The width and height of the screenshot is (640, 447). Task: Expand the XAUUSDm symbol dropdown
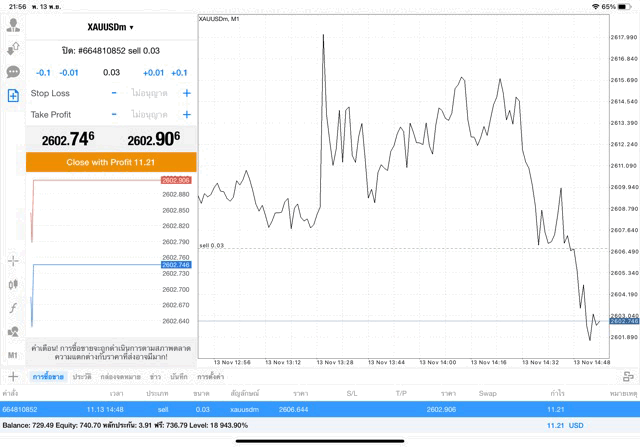click(110, 27)
